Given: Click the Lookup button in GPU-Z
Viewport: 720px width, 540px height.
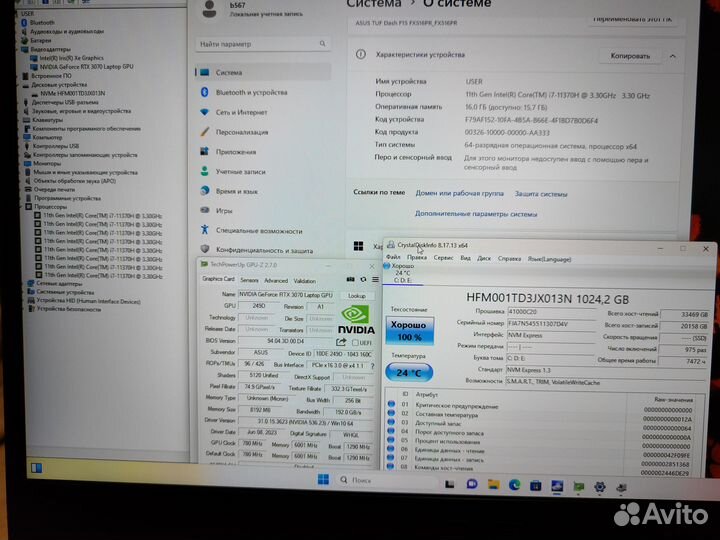Looking at the screenshot, I should pyautogui.click(x=355, y=295).
